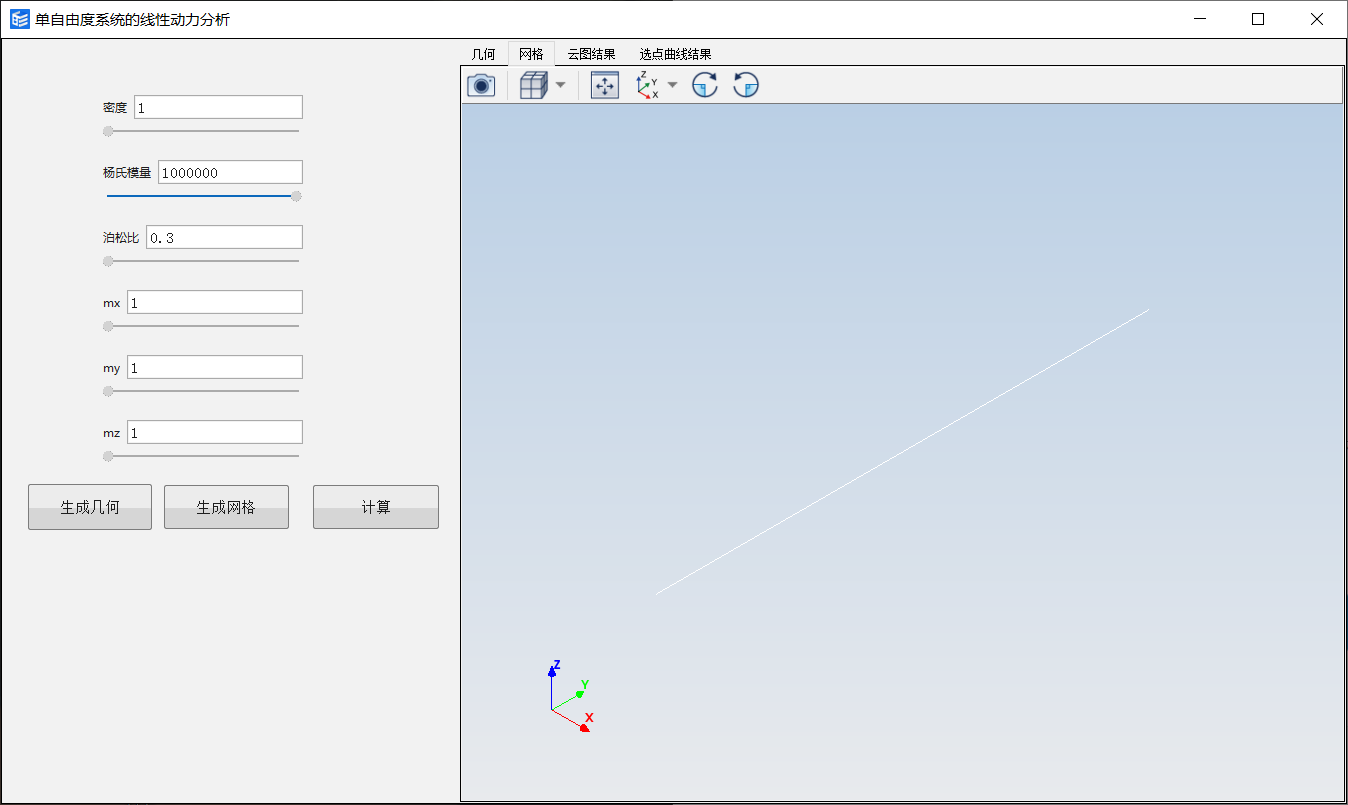Open the 云图结果 tab
Screen dimensions: 1348x805
pos(591,54)
